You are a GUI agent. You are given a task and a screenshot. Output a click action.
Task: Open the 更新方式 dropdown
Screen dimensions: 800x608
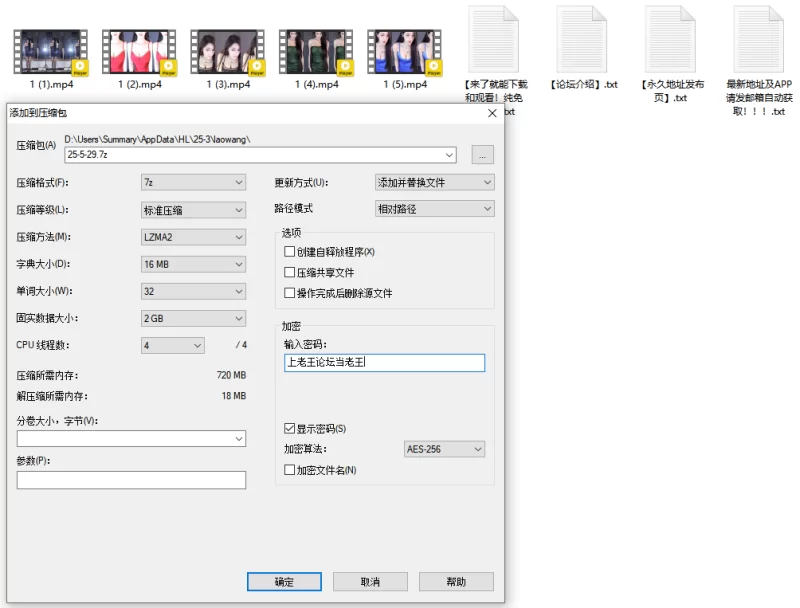pos(435,182)
